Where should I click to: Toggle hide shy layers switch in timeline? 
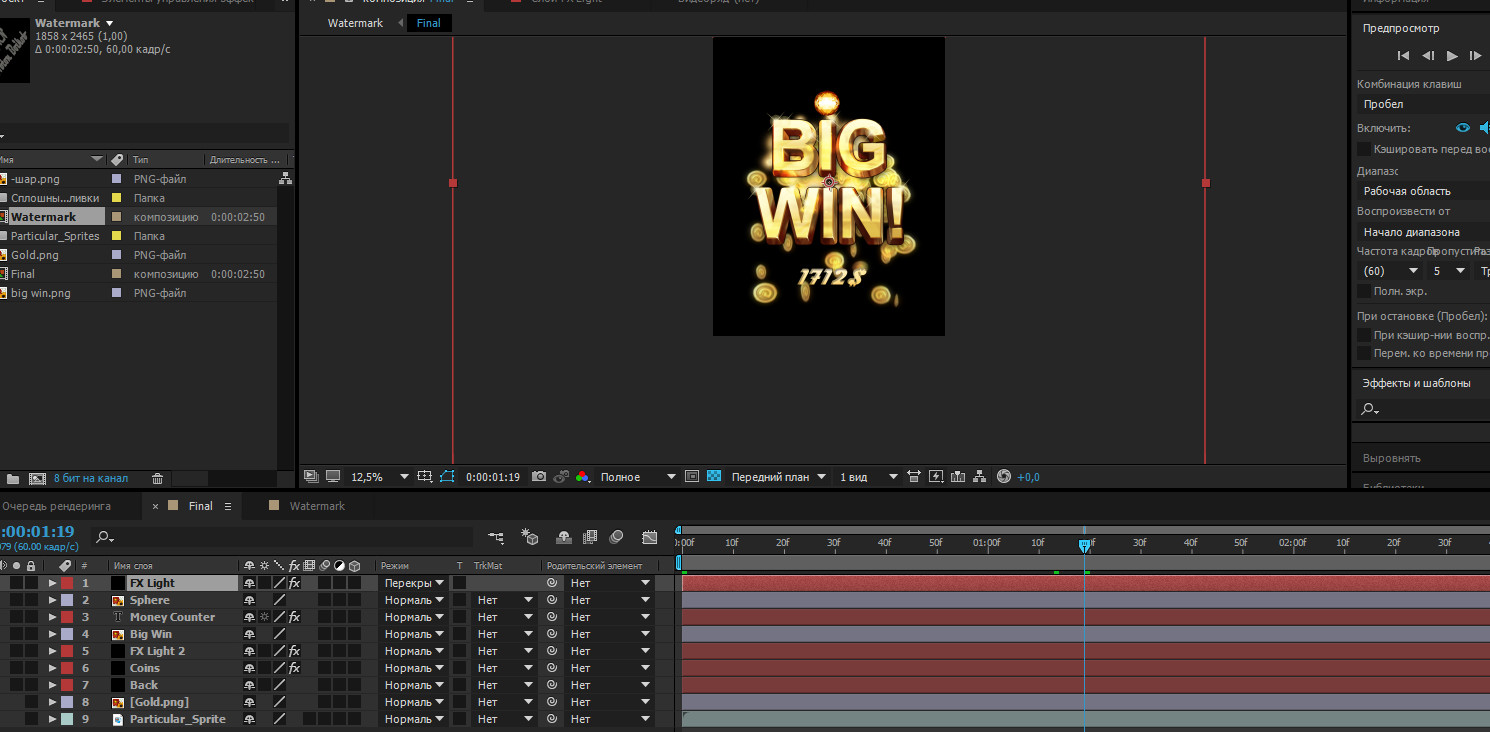tap(564, 538)
